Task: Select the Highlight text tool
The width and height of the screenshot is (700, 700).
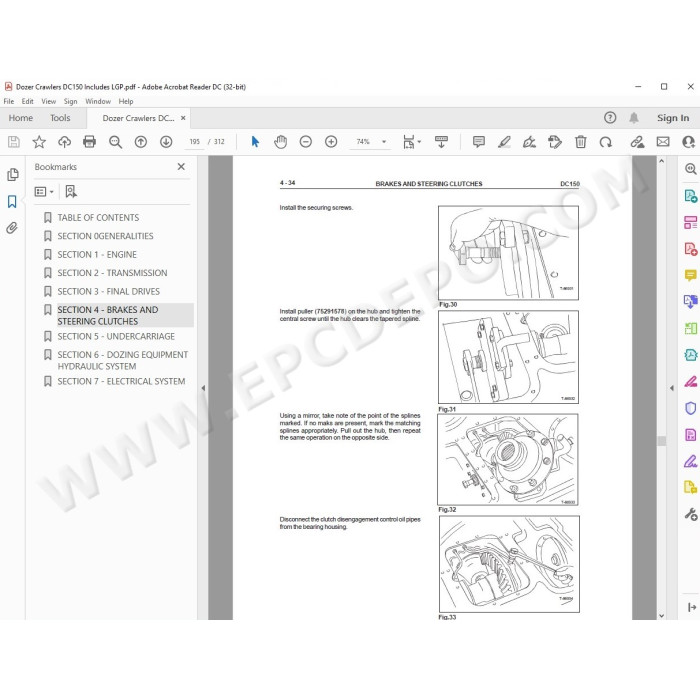Action: tap(504, 142)
